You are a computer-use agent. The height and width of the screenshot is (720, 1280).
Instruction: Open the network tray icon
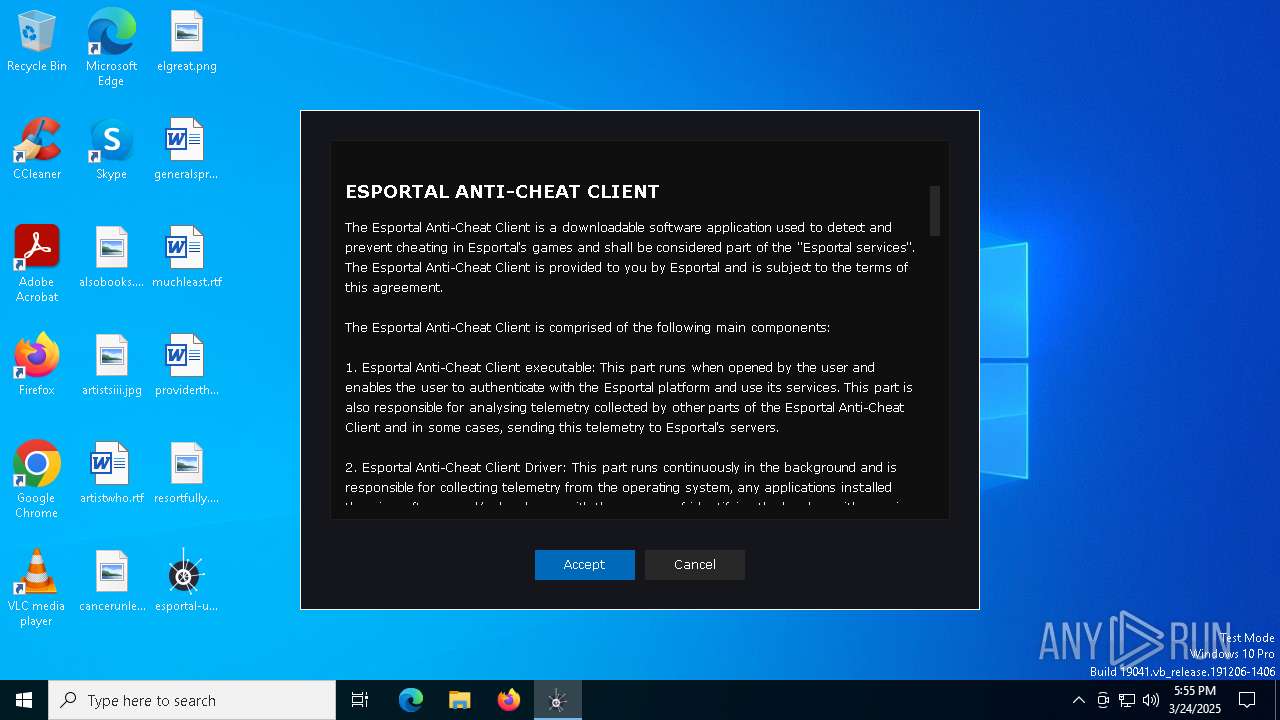coord(1127,700)
